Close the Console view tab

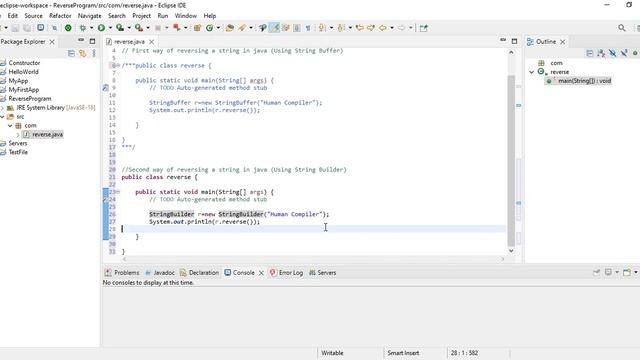261,273
